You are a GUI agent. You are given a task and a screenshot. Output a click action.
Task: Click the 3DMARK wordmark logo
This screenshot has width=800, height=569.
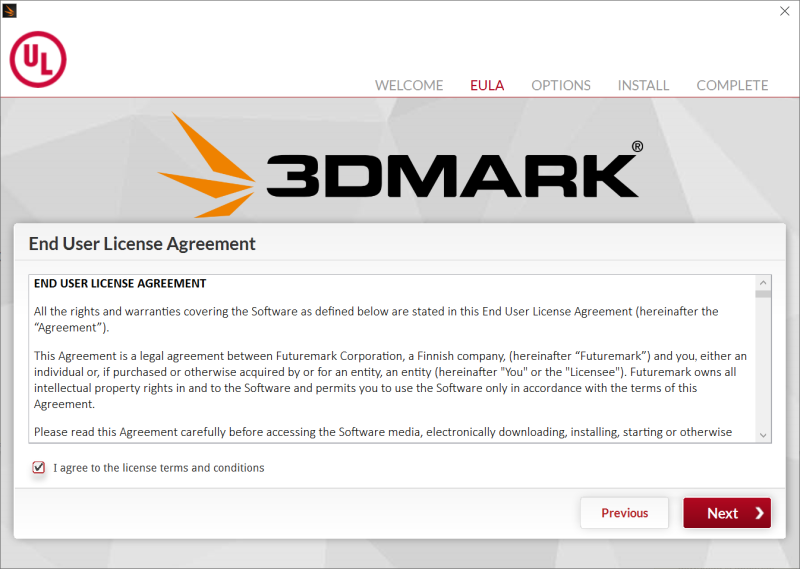click(x=453, y=176)
